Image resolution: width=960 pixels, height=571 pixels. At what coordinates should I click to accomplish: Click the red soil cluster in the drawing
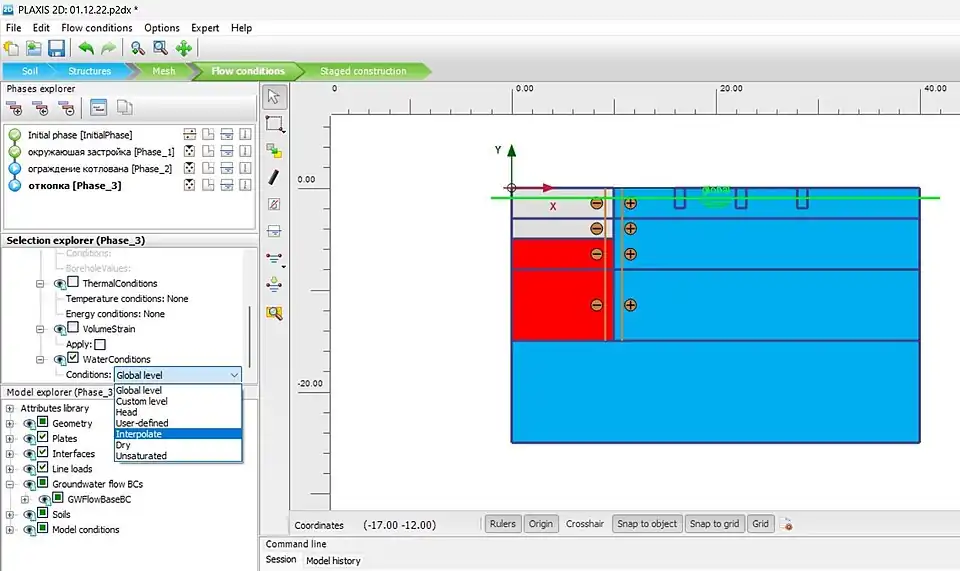(x=555, y=300)
